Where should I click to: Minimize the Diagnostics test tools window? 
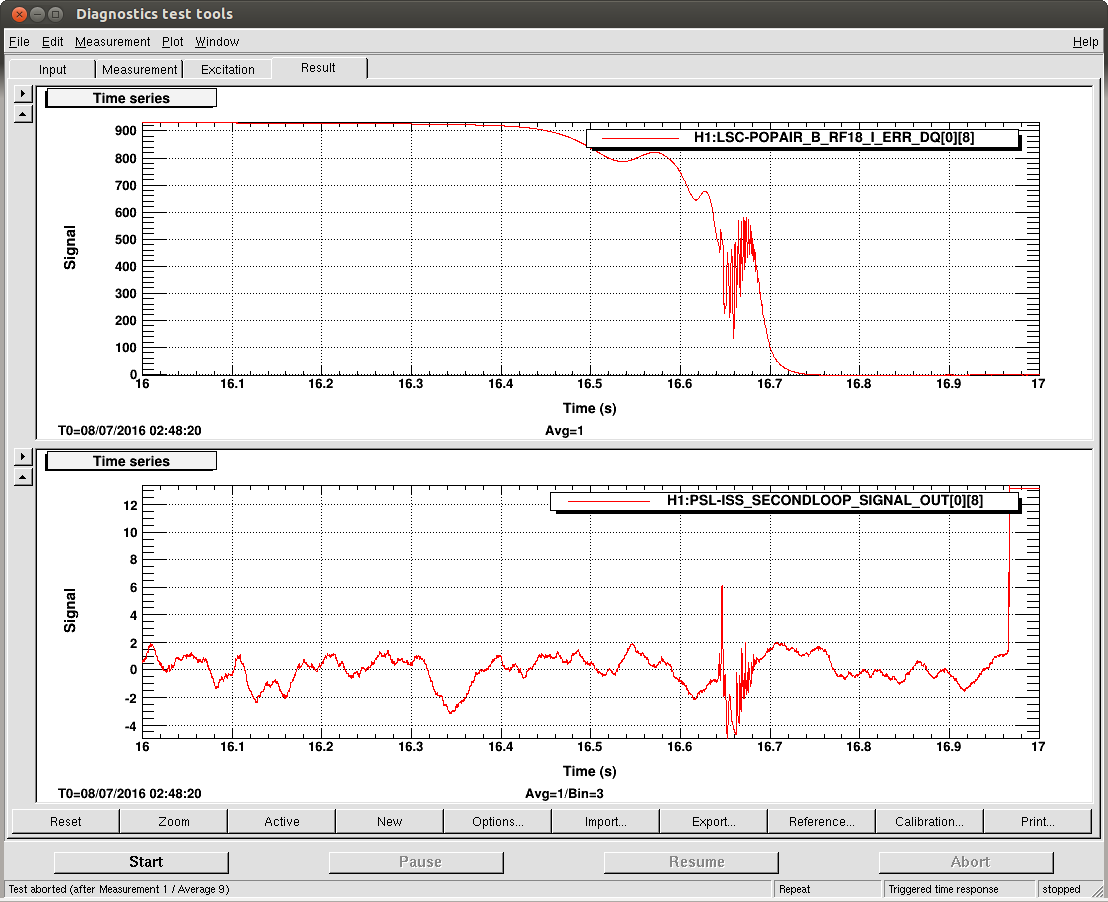tap(37, 14)
